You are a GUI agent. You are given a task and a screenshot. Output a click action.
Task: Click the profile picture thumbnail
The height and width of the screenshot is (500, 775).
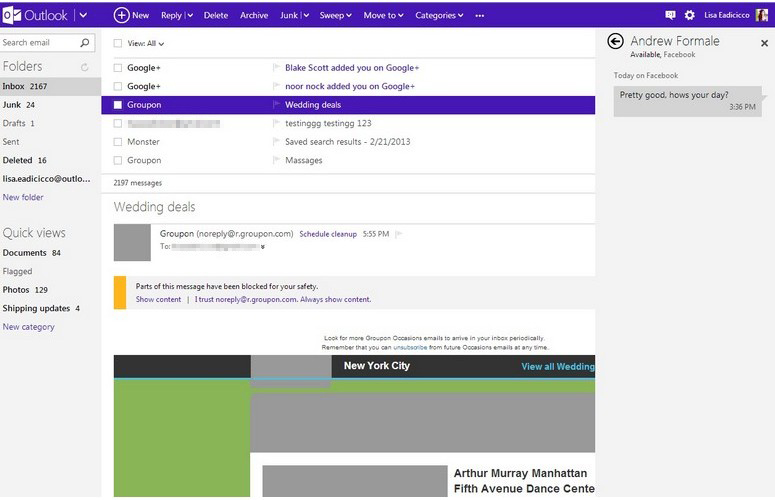(x=761, y=15)
